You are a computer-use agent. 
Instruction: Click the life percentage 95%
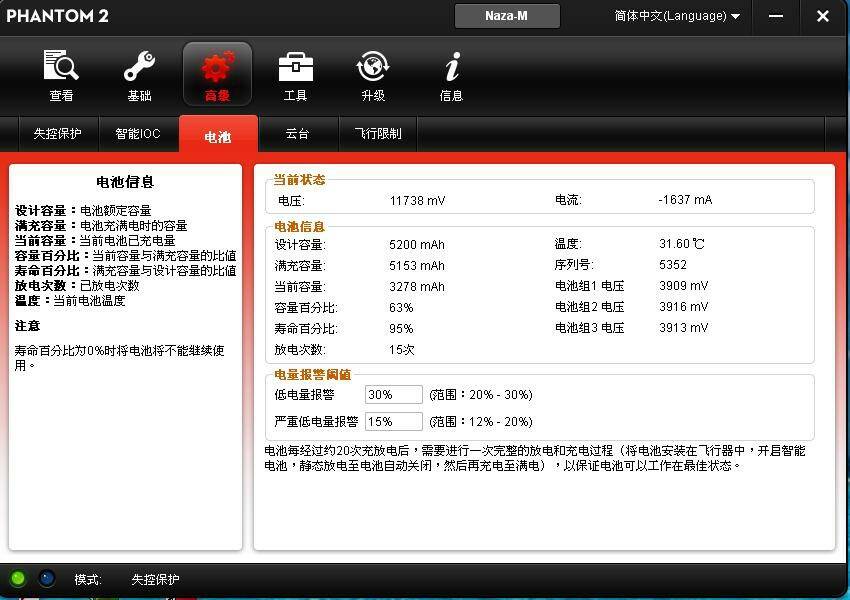tap(401, 328)
